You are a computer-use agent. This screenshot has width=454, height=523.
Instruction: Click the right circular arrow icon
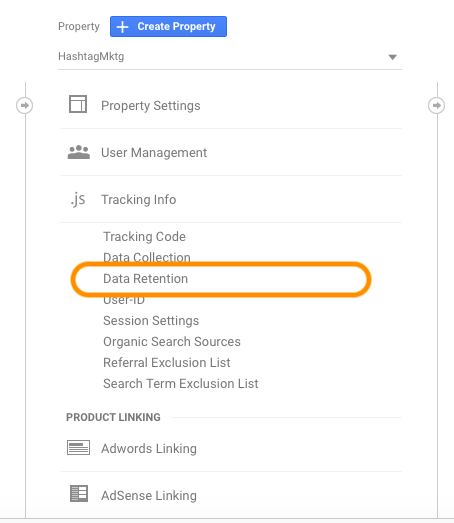(436, 105)
